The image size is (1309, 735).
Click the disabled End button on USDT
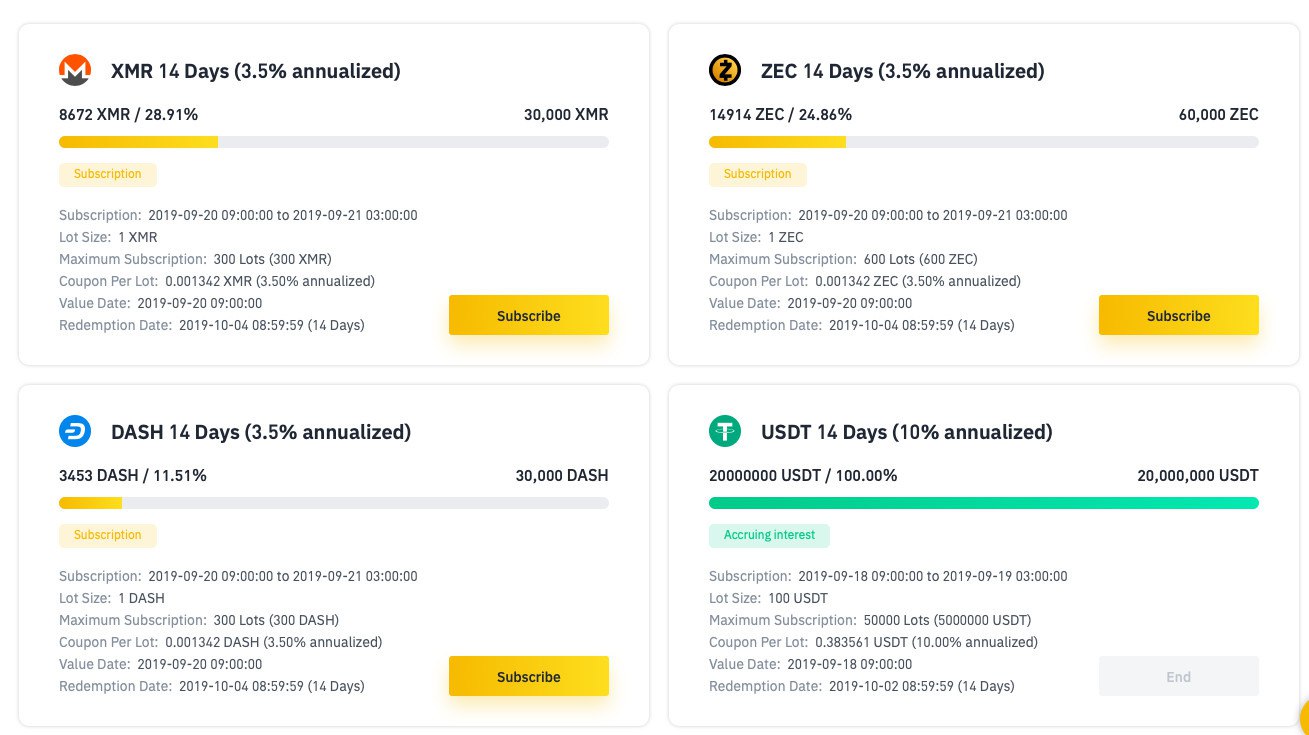pos(1179,676)
